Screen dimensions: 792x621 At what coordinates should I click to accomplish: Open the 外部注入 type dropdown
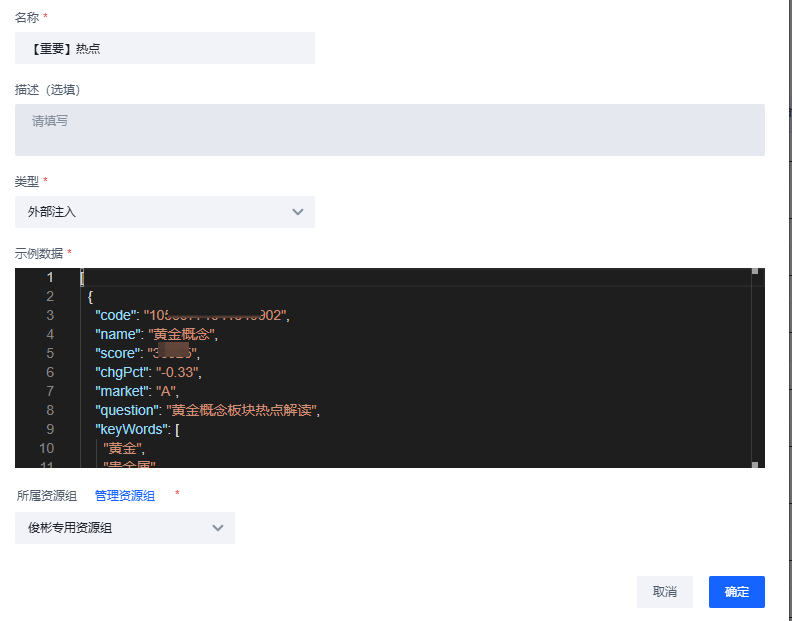pos(164,212)
